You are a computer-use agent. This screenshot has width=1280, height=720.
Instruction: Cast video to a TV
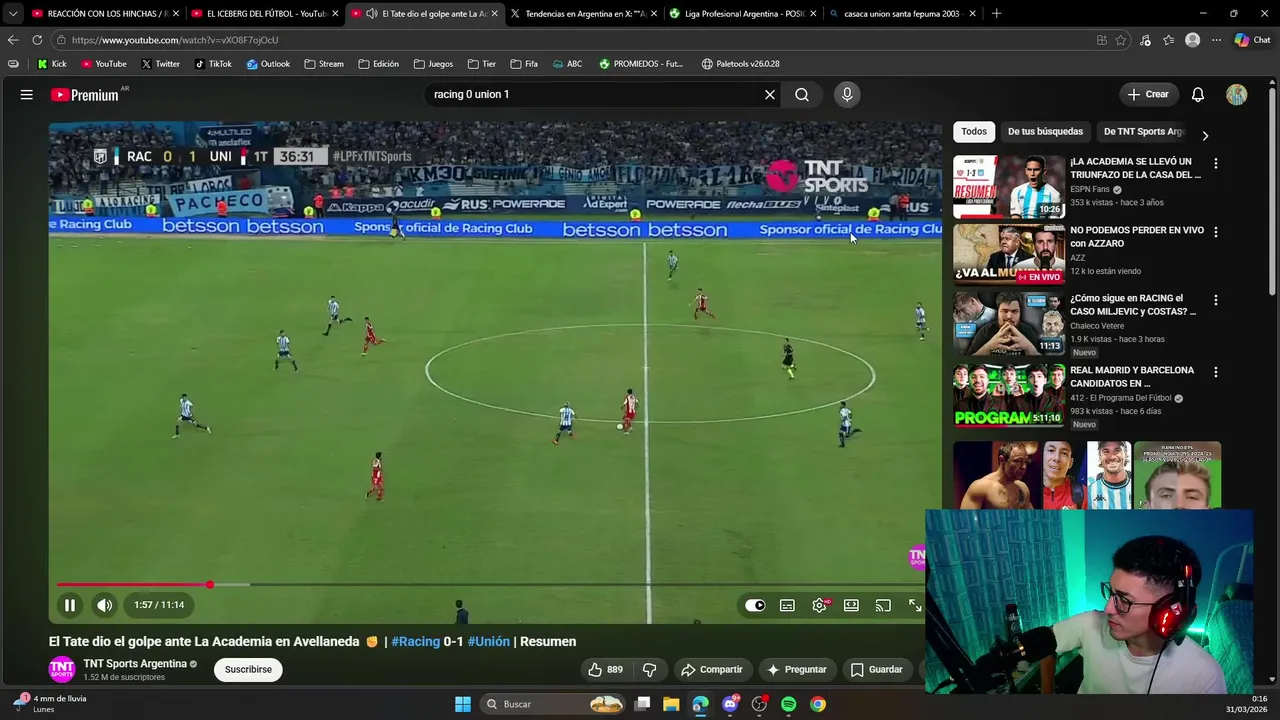click(883, 605)
